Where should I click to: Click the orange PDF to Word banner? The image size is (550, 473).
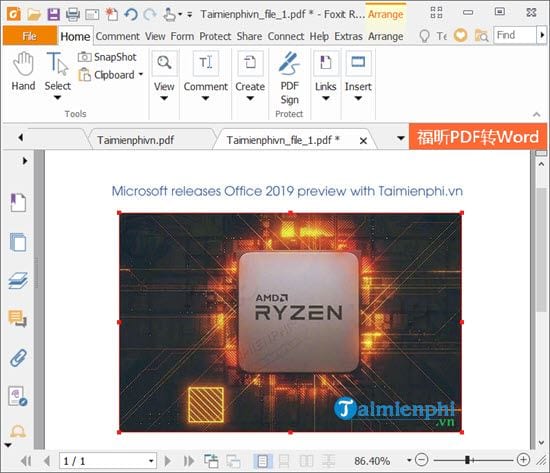click(x=478, y=136)
